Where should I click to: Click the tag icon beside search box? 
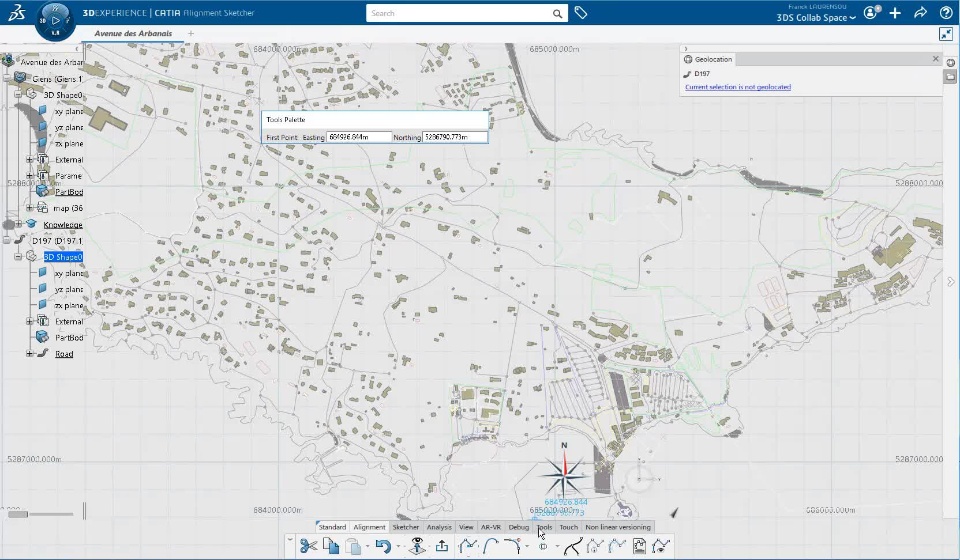[x=580, y=13]
